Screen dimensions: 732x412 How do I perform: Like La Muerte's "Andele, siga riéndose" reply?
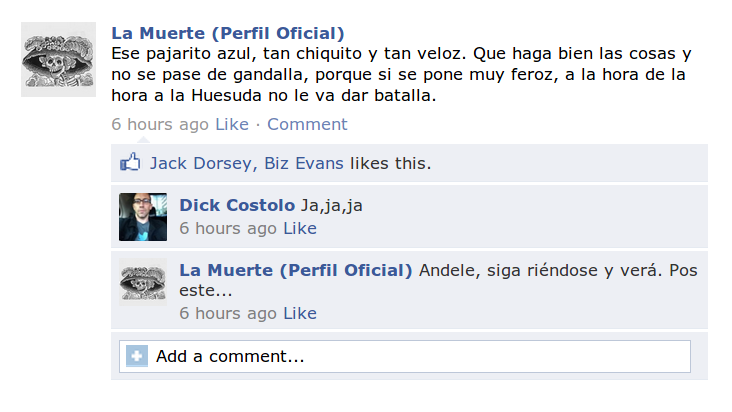tap(300, 313)
